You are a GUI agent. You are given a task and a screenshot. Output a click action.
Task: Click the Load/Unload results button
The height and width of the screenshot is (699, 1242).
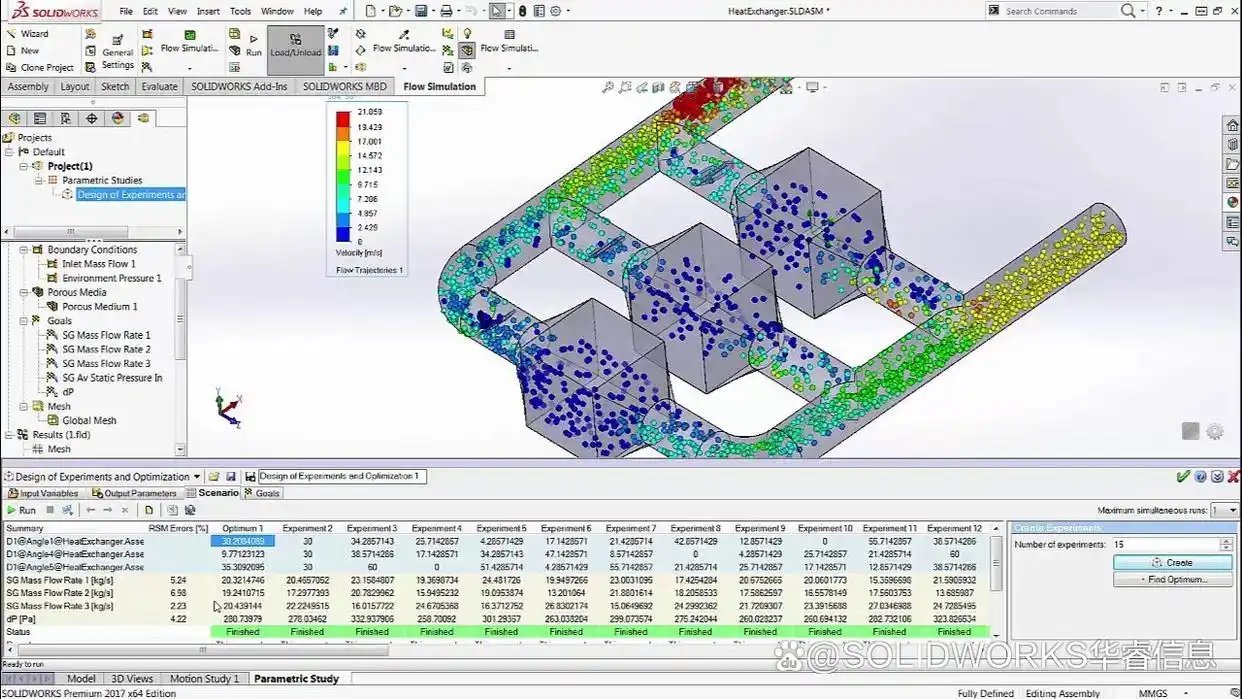pyautogui.click(x=295, y=49)
